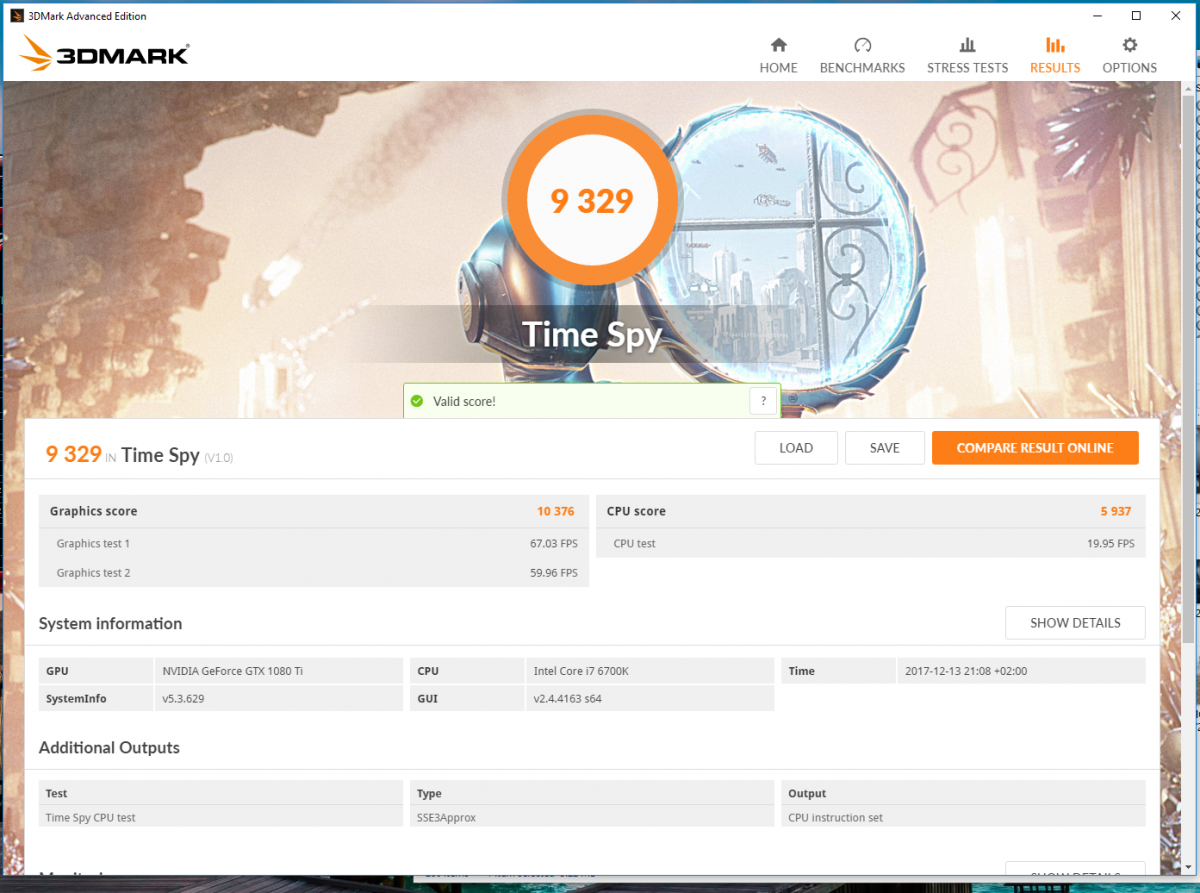Click the Stress Tests bar chart icon
This screenshot has width=1200, height=893.
click(967, 45)
